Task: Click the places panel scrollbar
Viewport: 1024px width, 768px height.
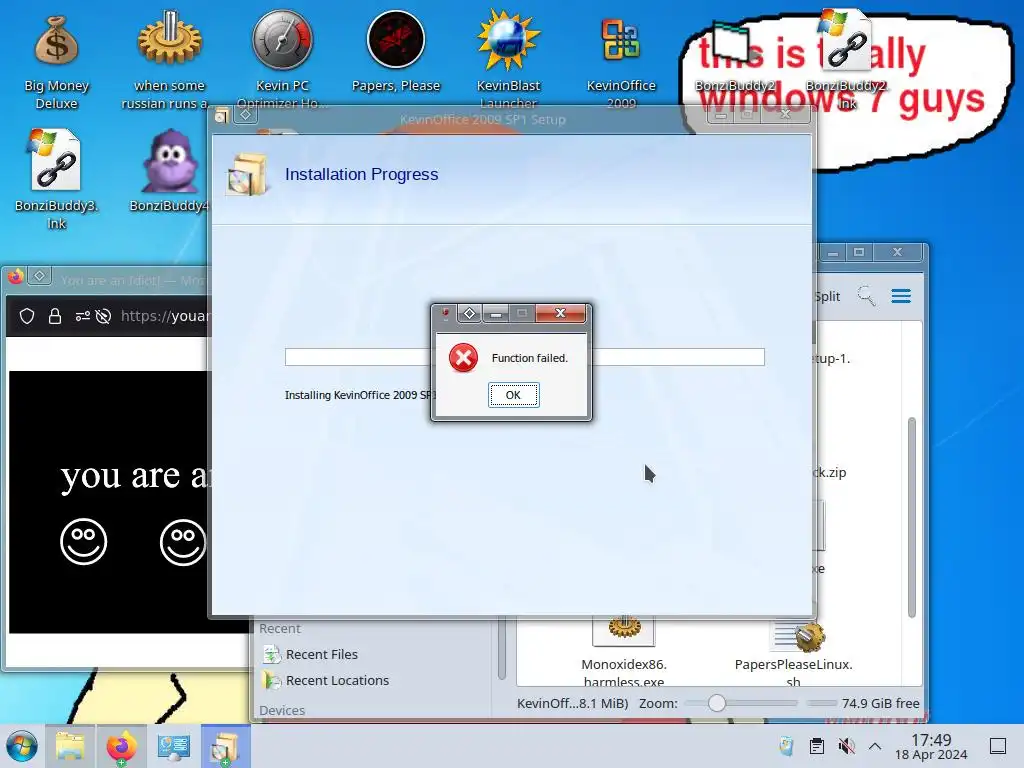Action: coord(502,650)
